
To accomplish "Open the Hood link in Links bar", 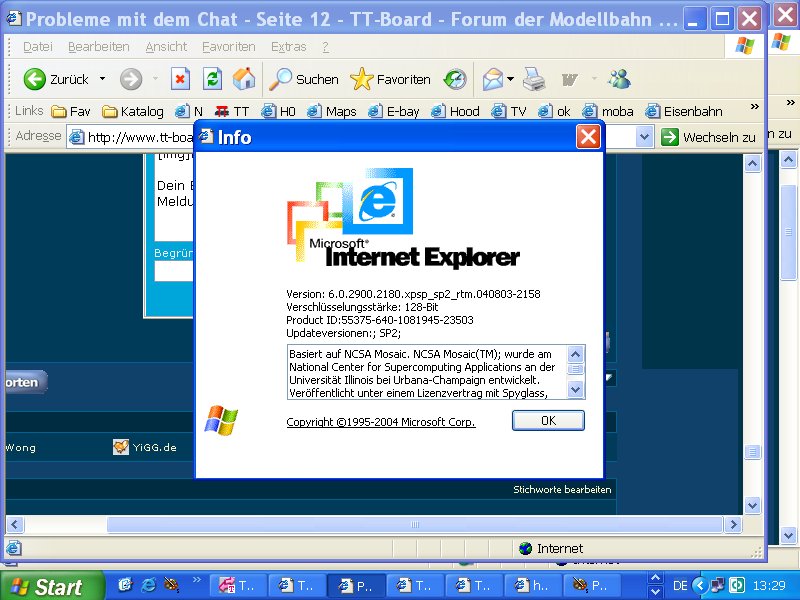I will click(455, 111).
